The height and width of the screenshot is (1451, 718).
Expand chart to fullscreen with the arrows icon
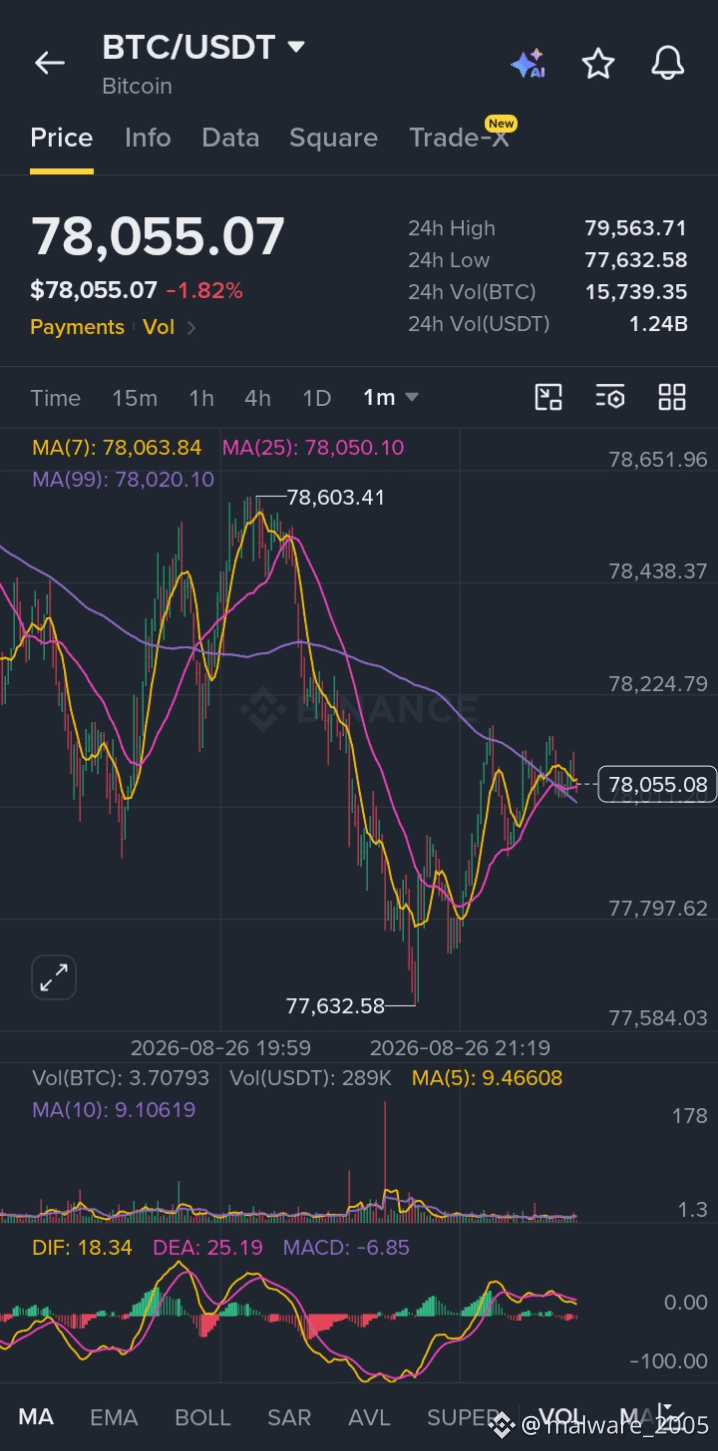point(53,978)
